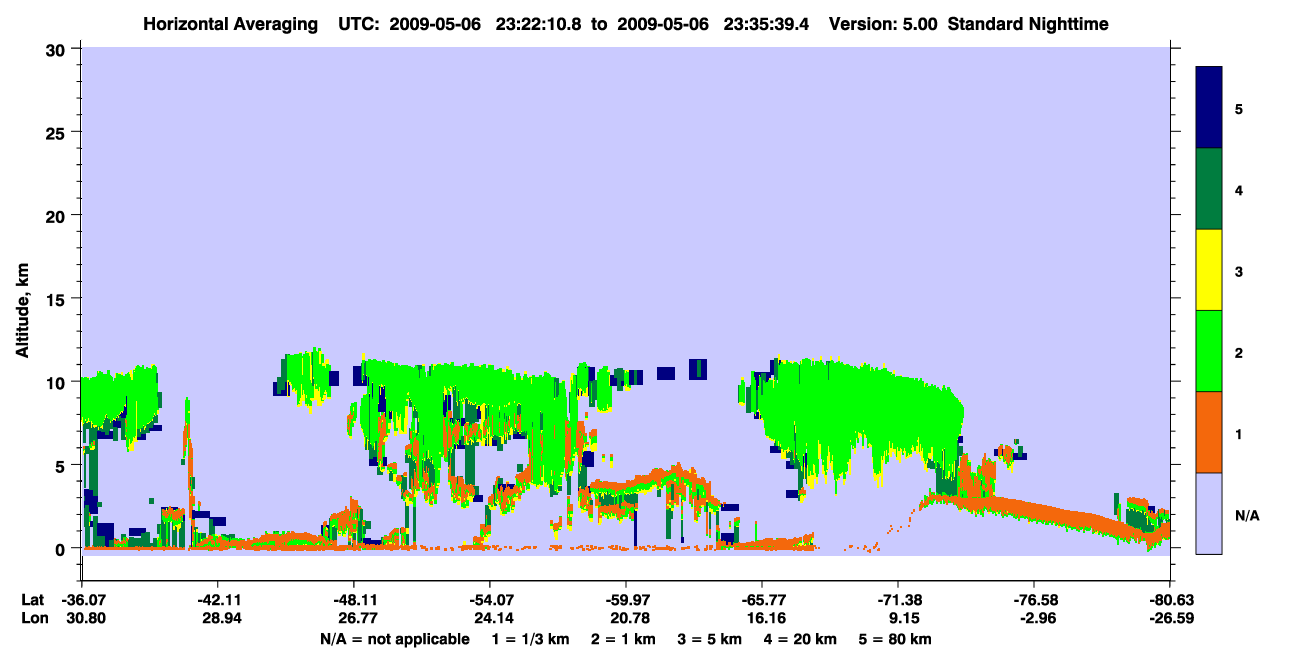Screen dimensions: 1300x667
Task: Click the orange level 1 legend swatch
Action: (x=1209, y=432)
